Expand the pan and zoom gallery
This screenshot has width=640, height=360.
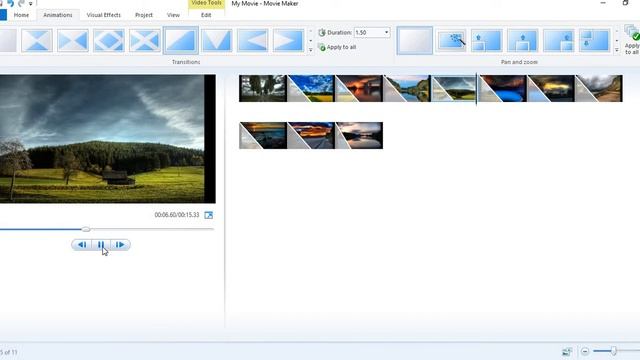617,50
